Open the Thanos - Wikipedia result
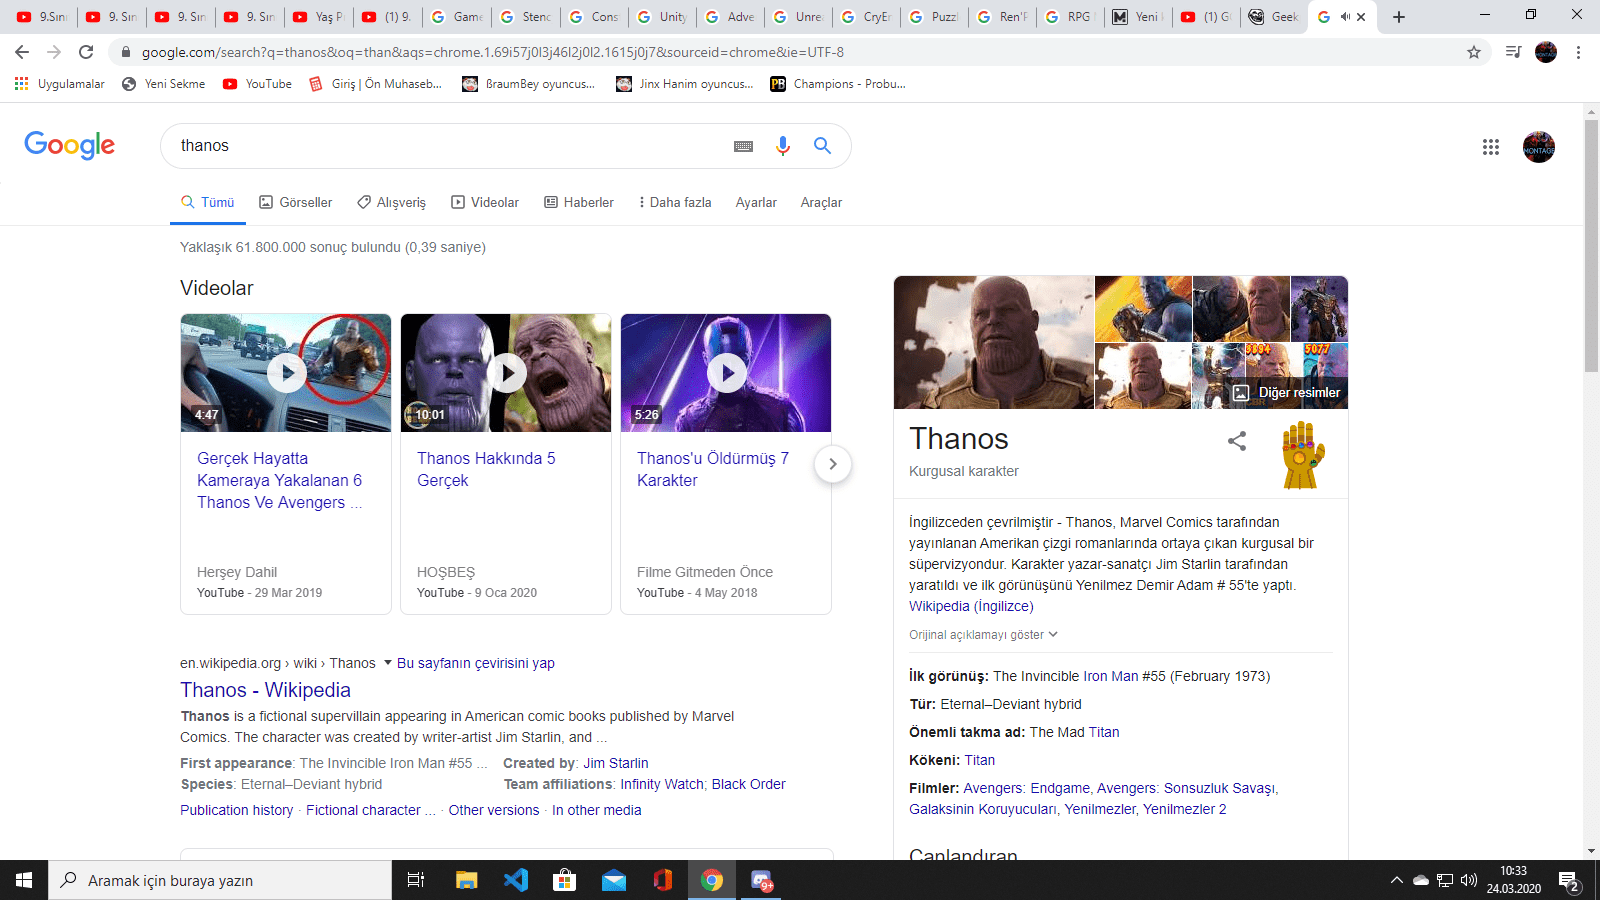Viewport: 1600px width, 900px height. pyautogui.click(x=265, y=690)
